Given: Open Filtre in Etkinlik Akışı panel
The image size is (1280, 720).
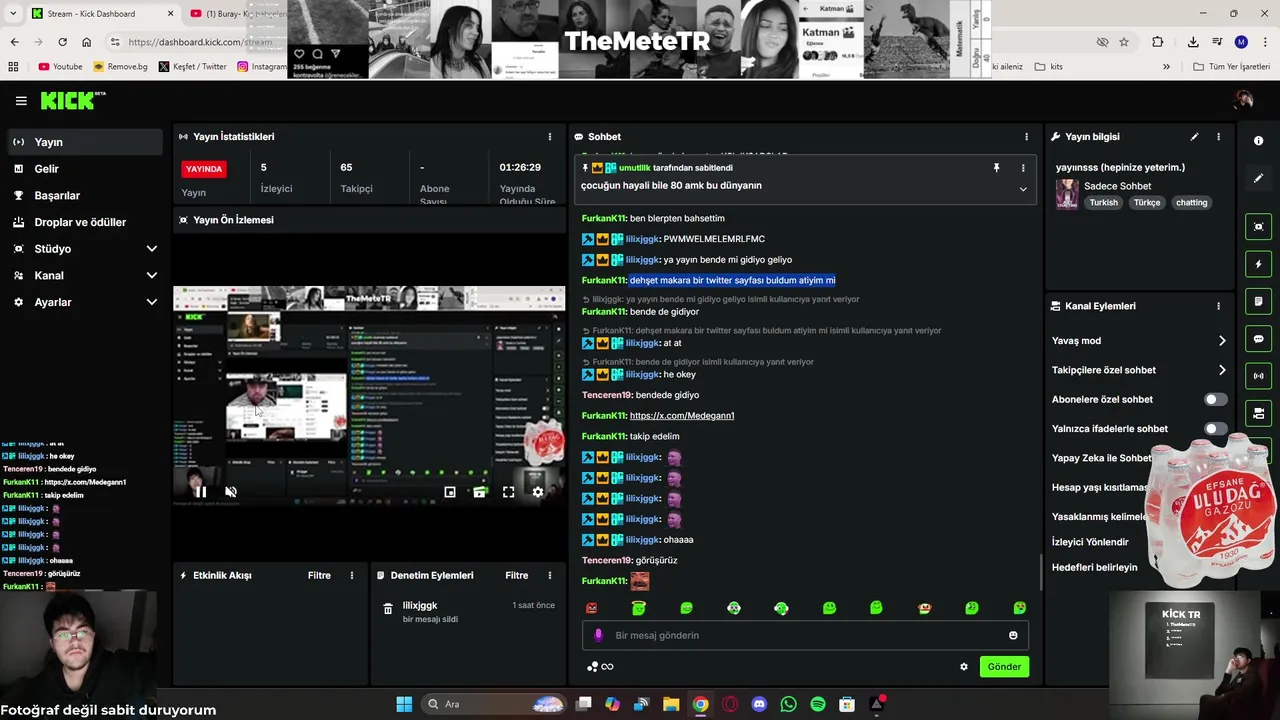Looking at the screenshot, I should [319, 576].
